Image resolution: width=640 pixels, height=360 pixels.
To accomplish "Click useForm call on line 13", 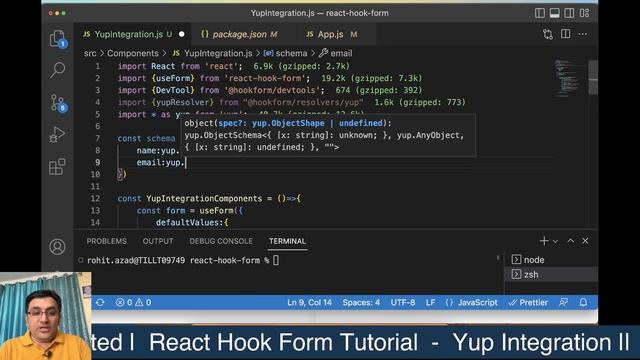I will [x=216, y=211].
